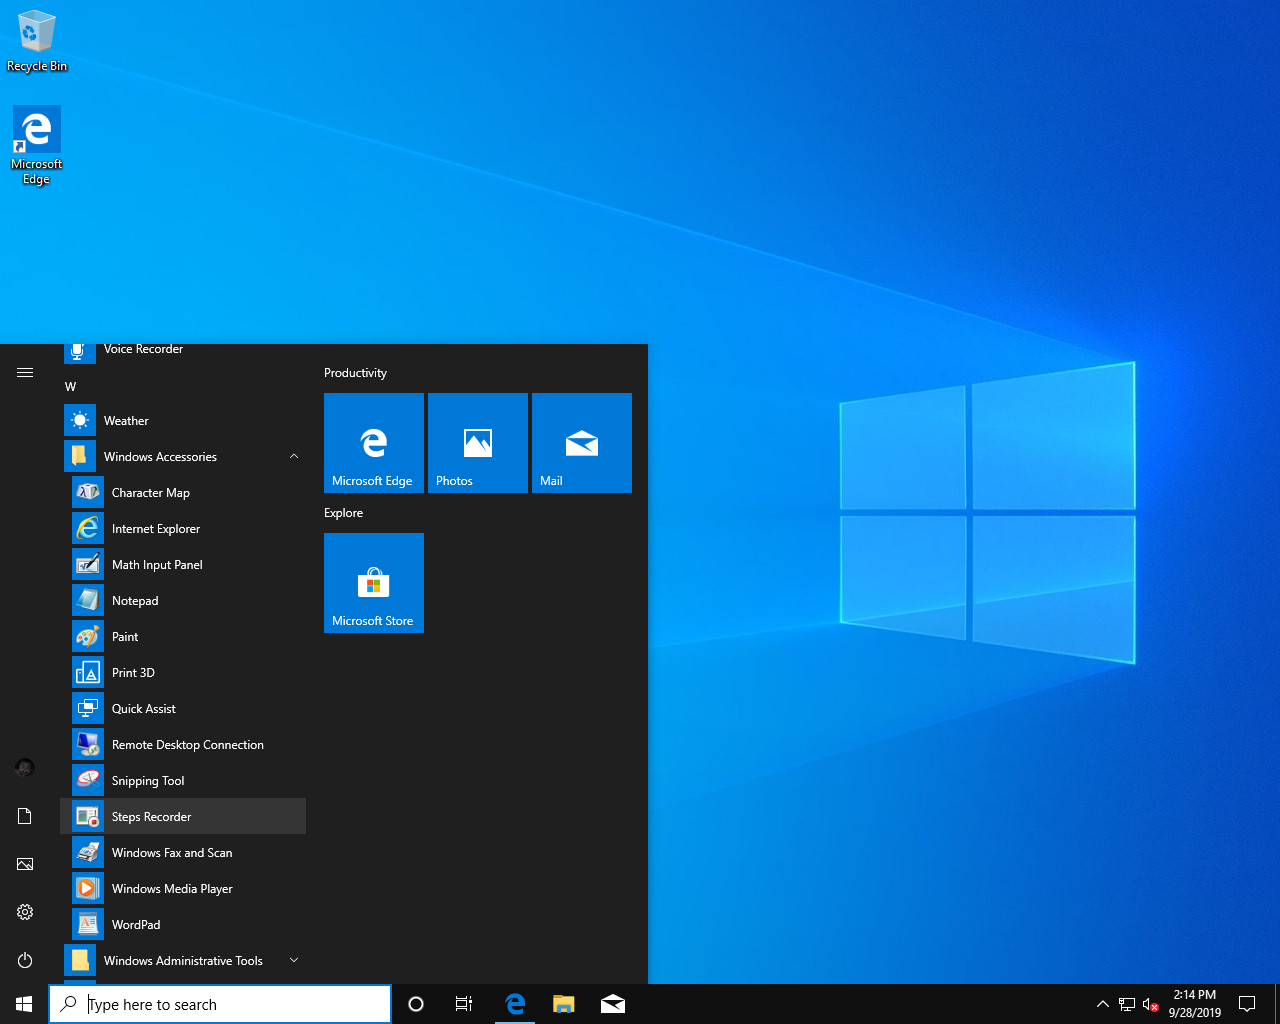This screenshot has height=1024, width=1280.
Task: Open Math Input Panel
Action: 183,565
